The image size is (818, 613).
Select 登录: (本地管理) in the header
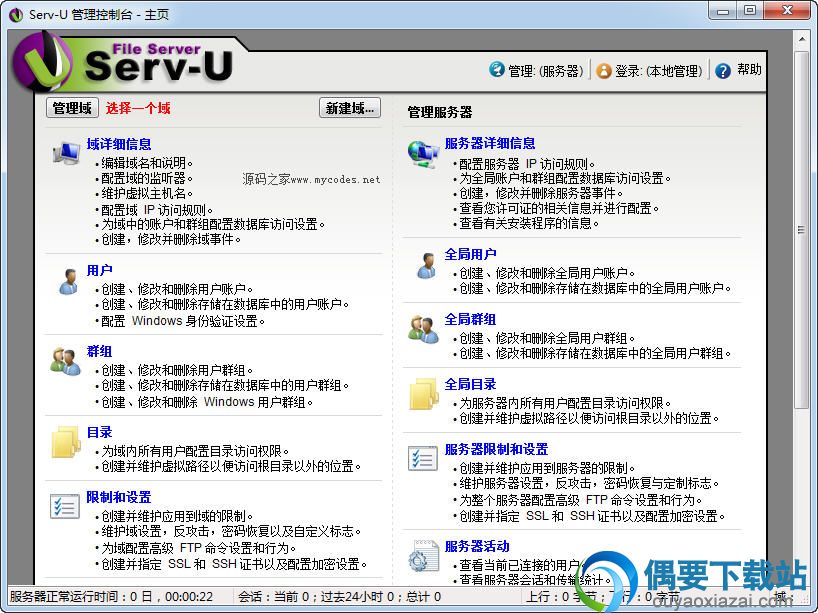coord(659,70)
